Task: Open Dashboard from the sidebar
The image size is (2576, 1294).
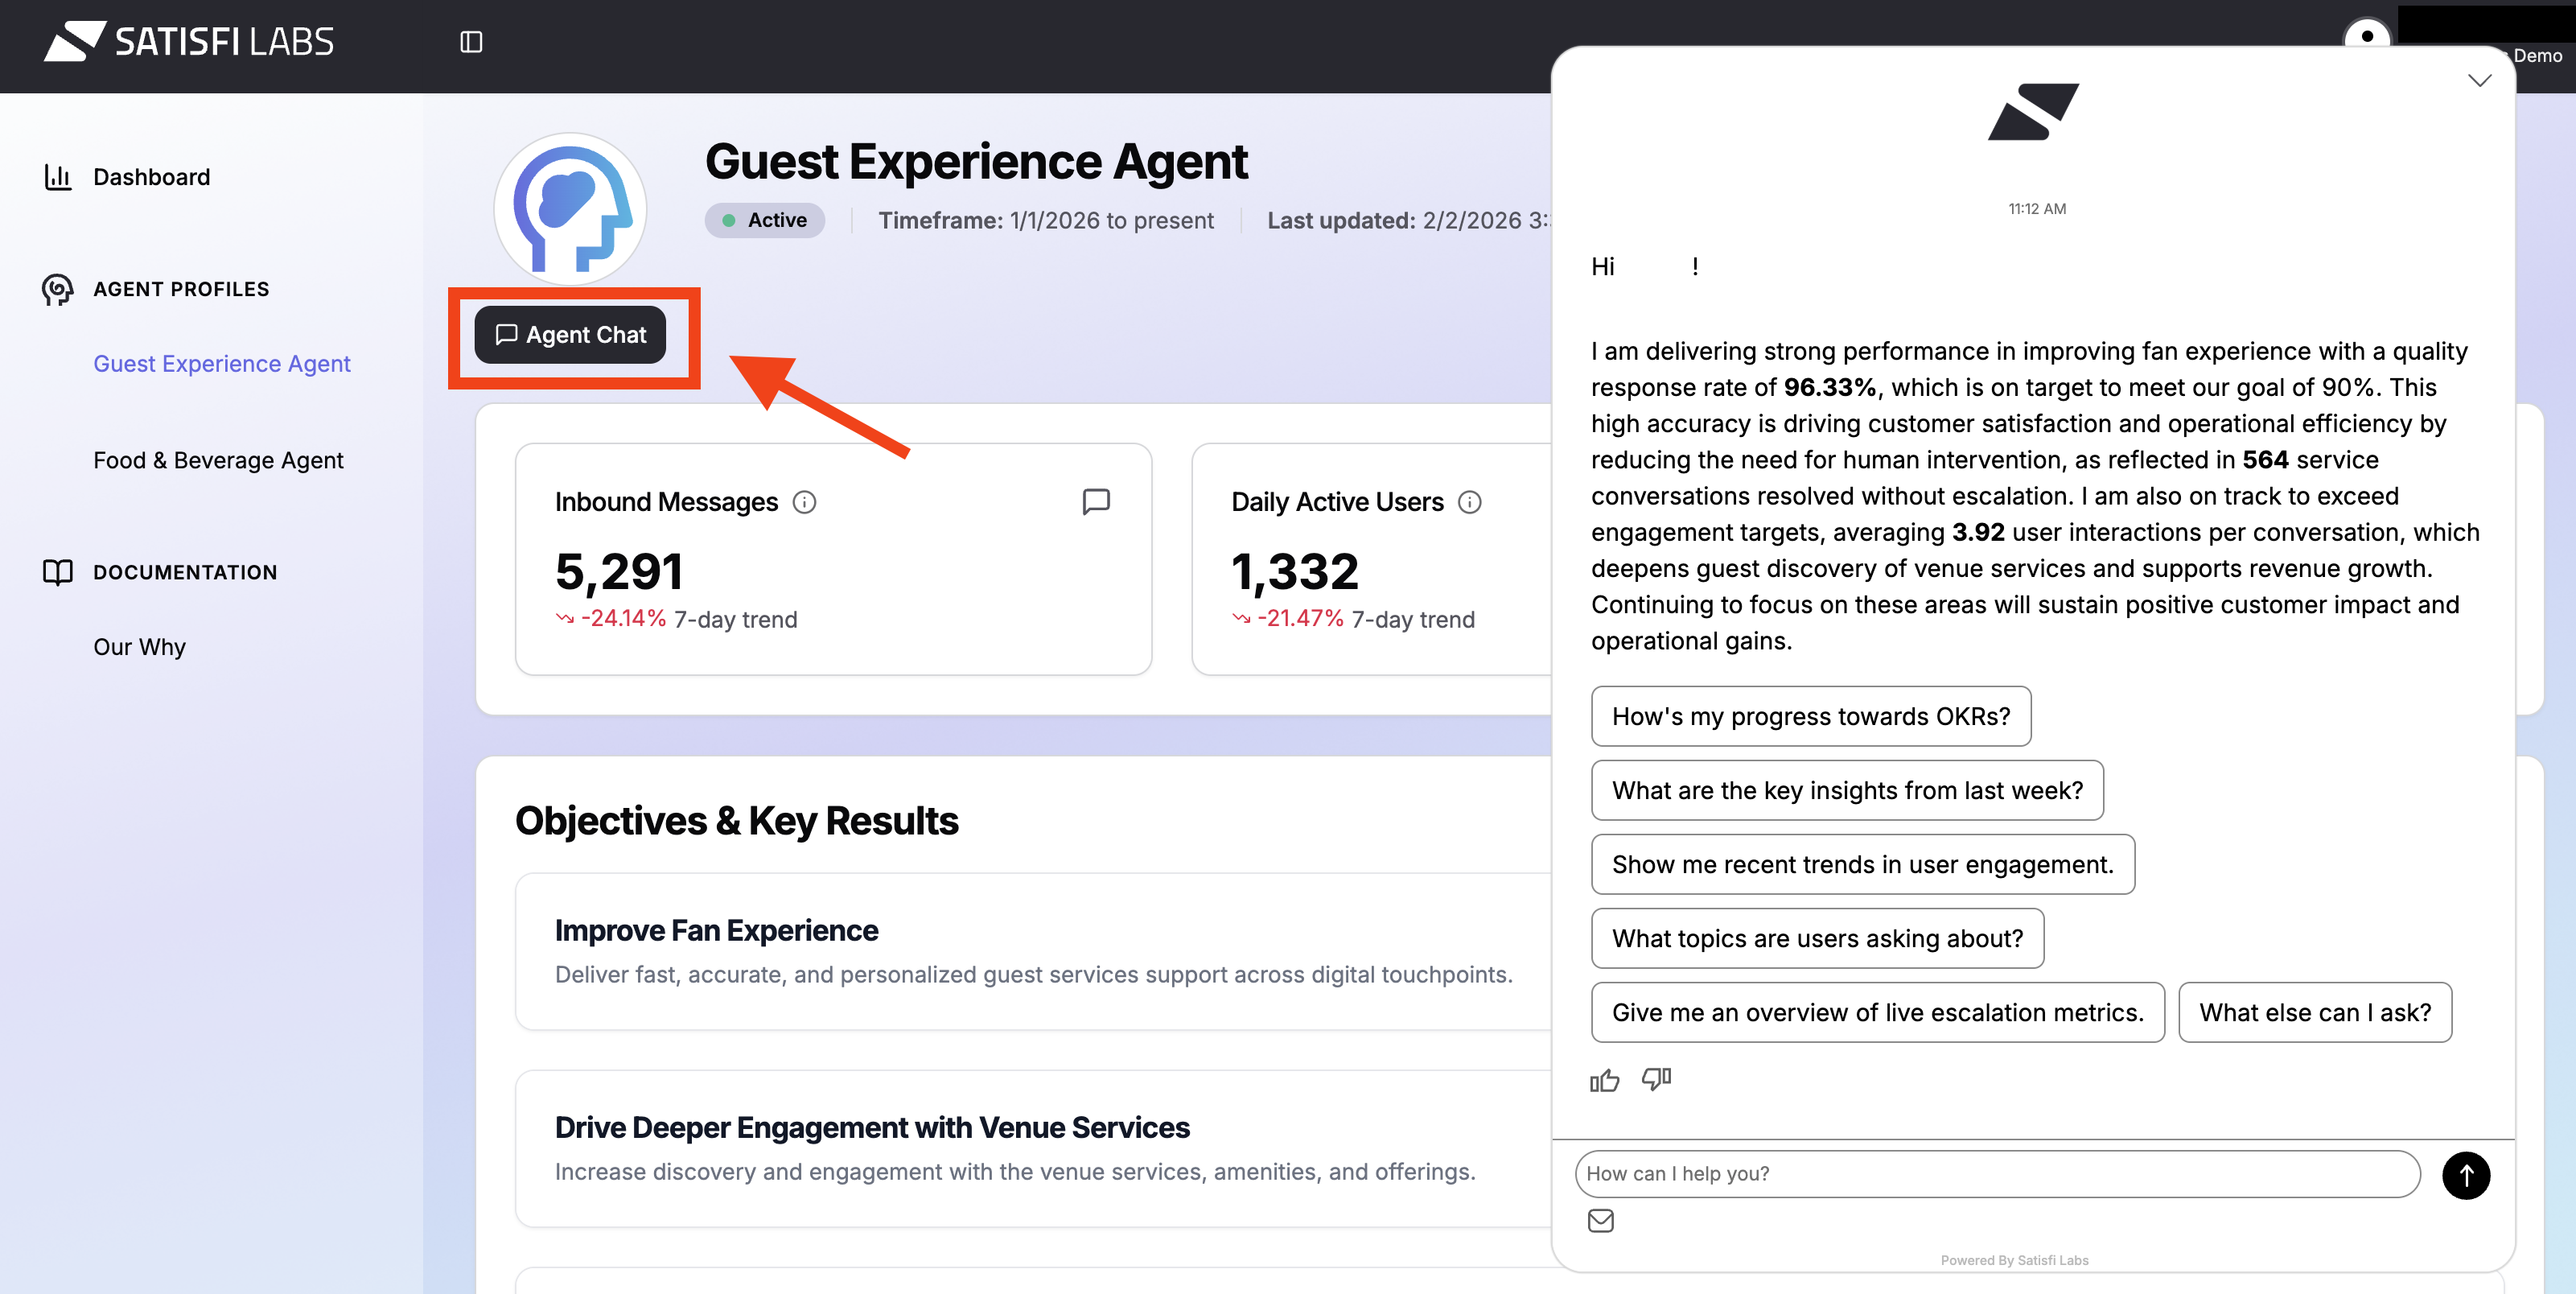Action: pyautogui.click(x=151, y=177)
